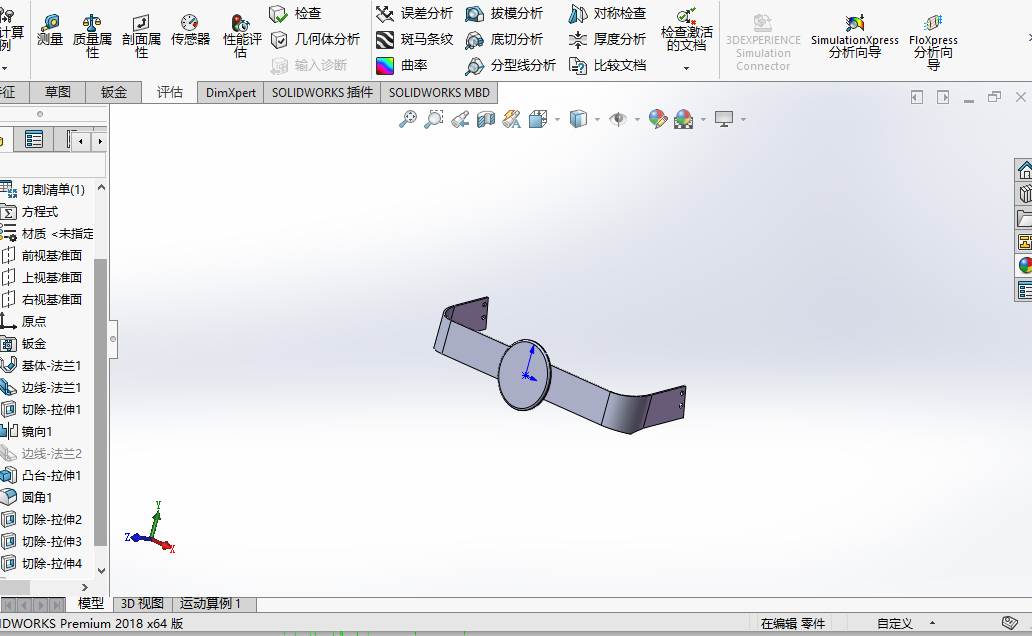
Task: Open the SOLIDWORKS MBD tab
Action: point(439,92)
